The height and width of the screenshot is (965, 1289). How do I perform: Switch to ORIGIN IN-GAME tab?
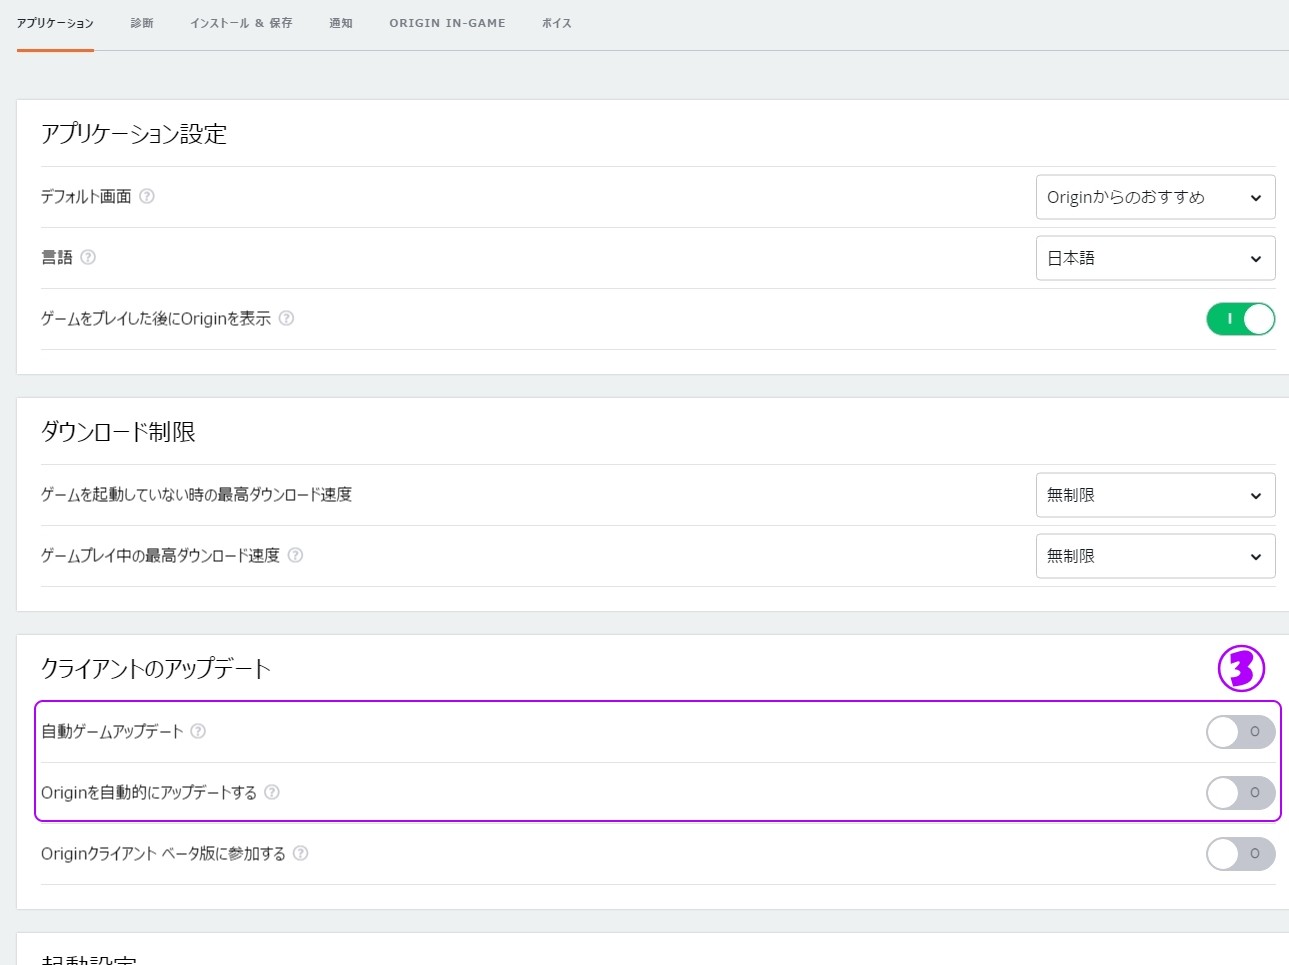click(447, 23)
